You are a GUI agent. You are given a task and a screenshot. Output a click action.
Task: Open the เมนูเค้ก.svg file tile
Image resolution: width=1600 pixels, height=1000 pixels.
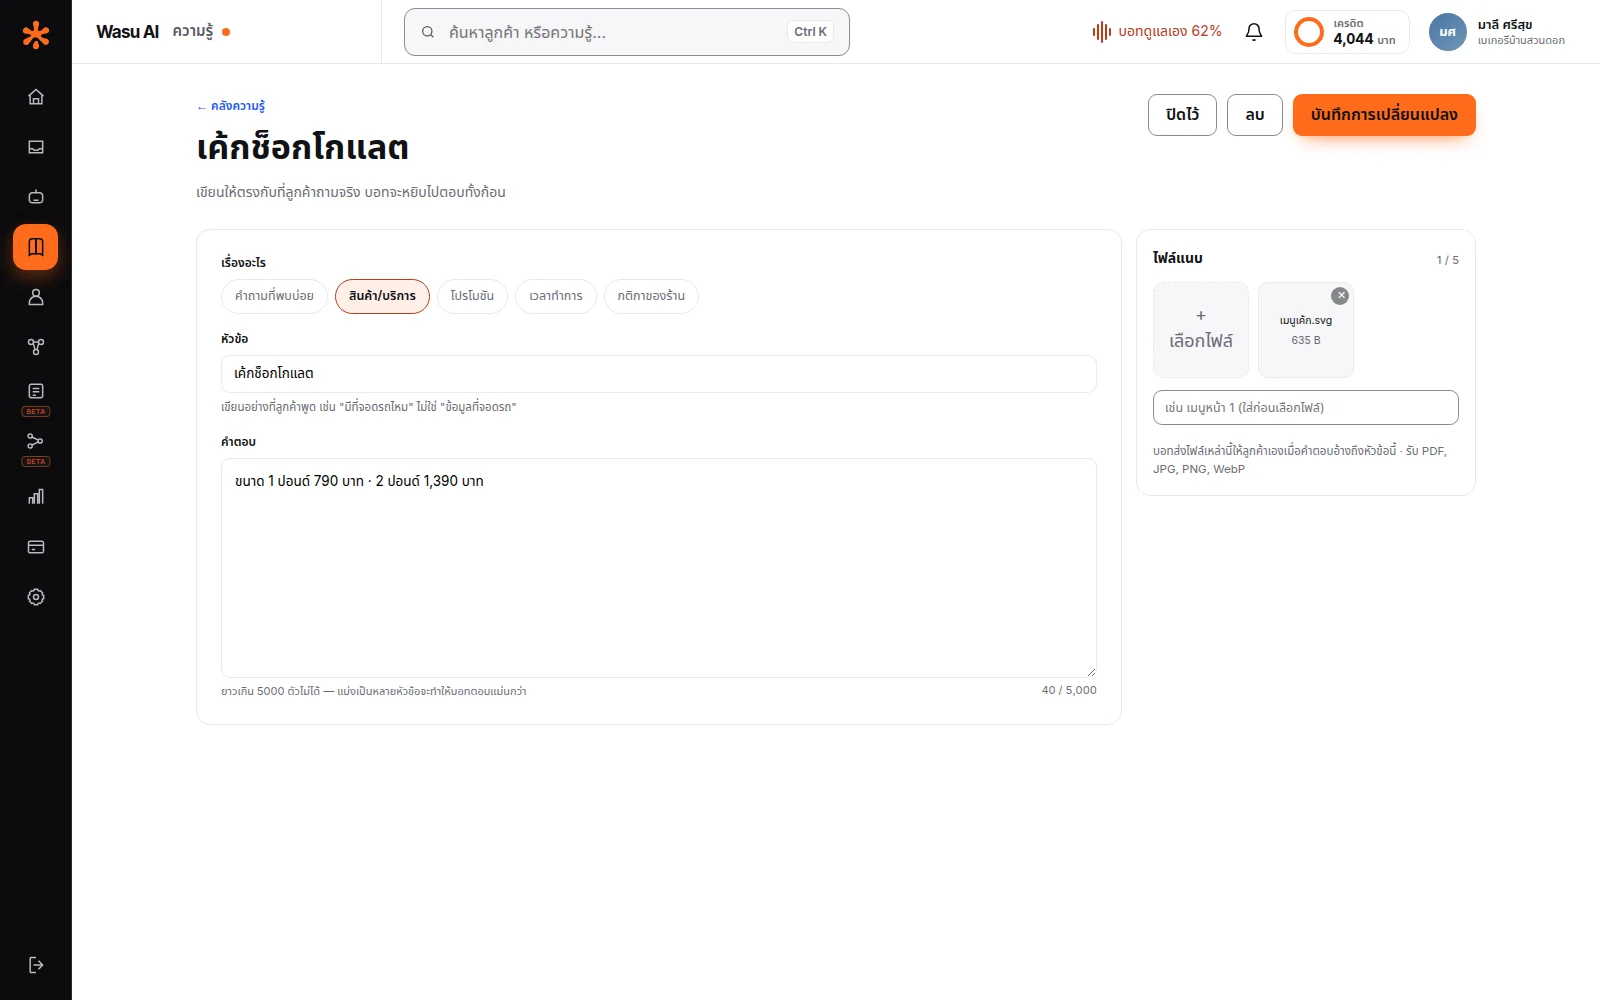coord(1306,330)
